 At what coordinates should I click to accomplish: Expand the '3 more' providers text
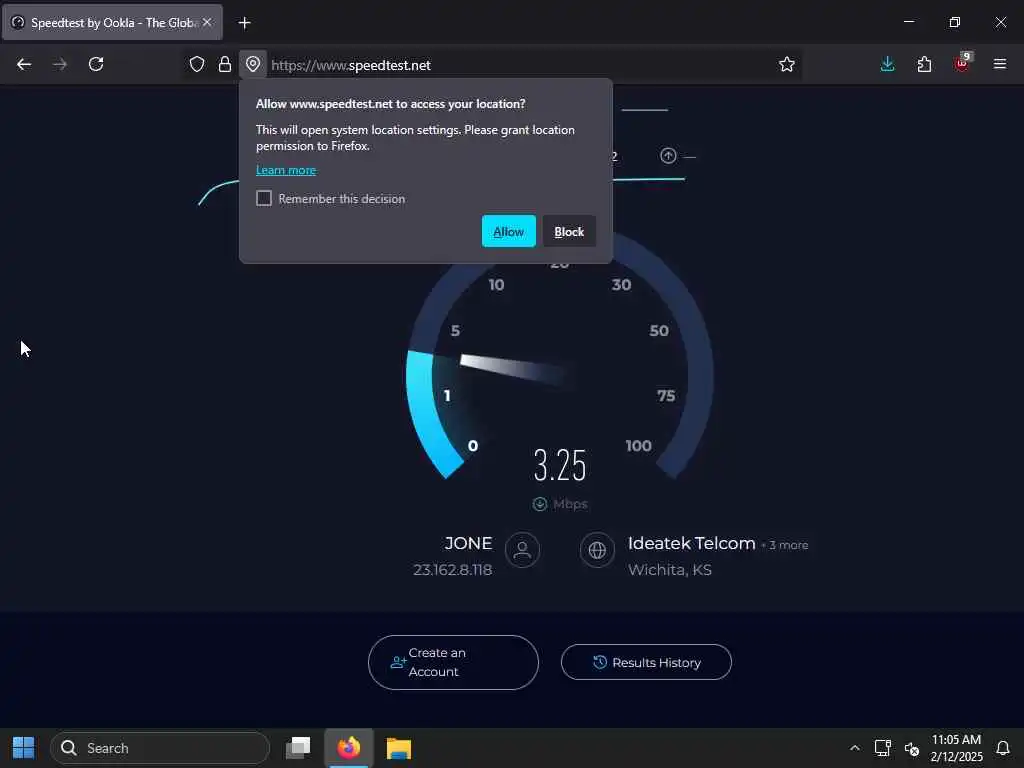[788, 545]
